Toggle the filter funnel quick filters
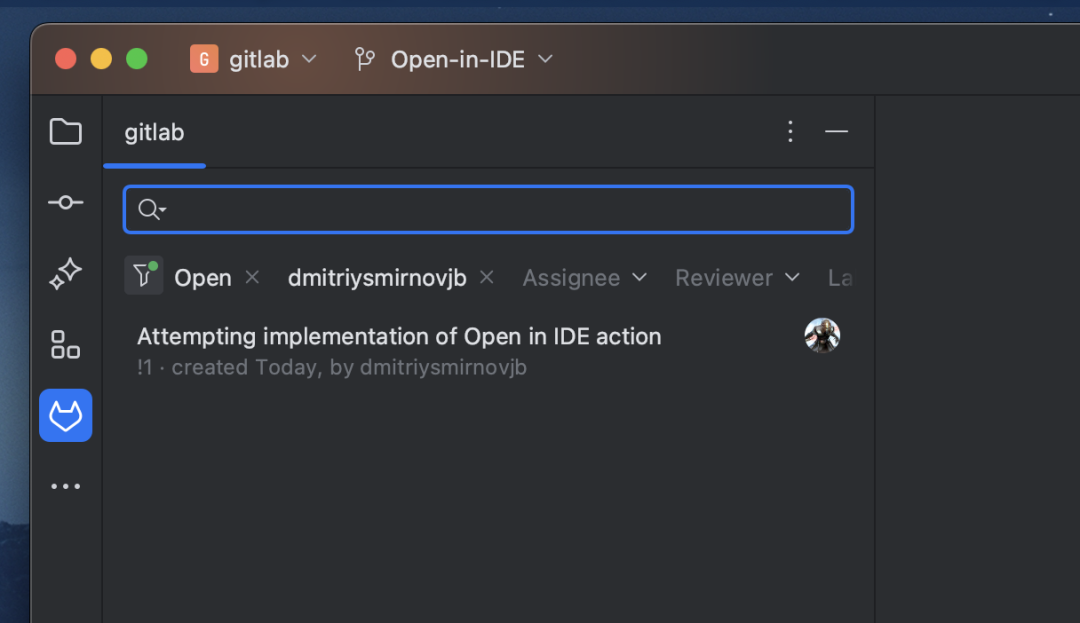1080x623 pixels. click(144, 275)
